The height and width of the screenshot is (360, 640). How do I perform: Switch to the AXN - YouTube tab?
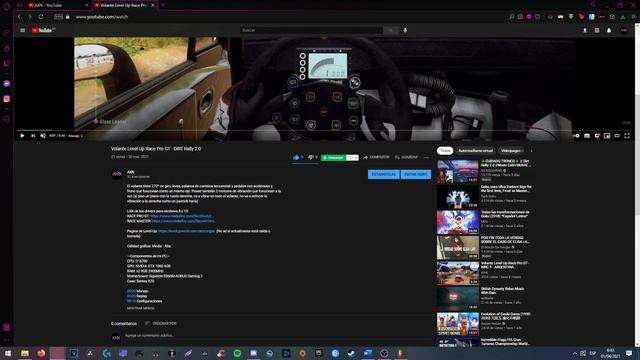pyautogui.click(x=56, y=5)
